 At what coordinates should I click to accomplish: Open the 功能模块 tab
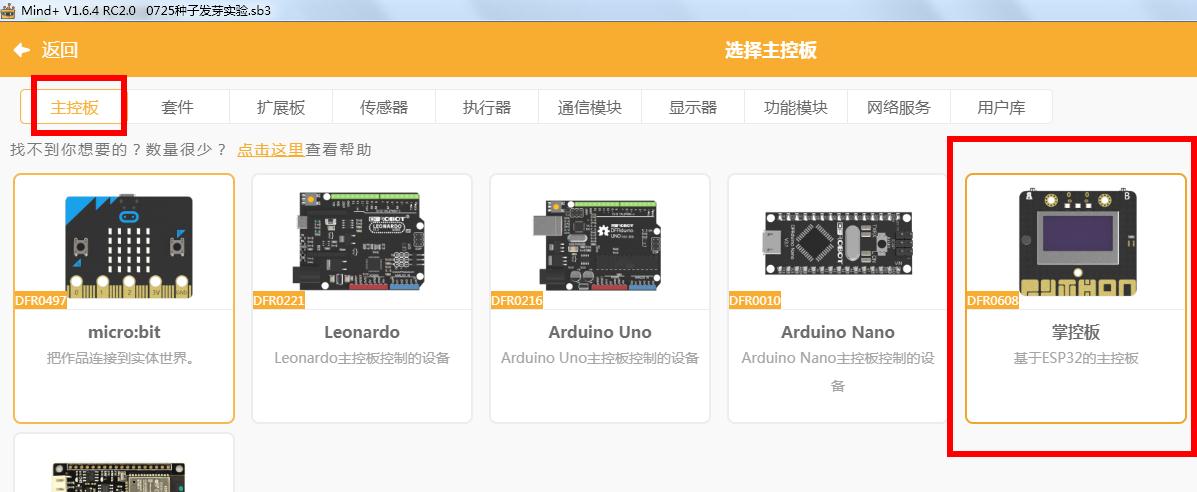(796, 107)
